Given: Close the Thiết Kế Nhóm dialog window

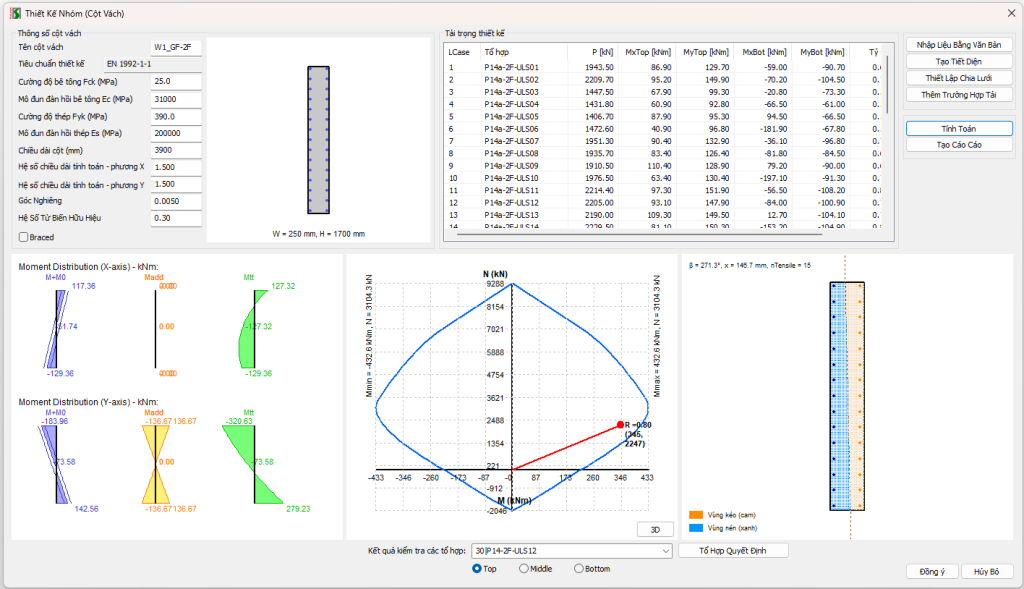Looking at the screenshot, I should (1008, 11).
